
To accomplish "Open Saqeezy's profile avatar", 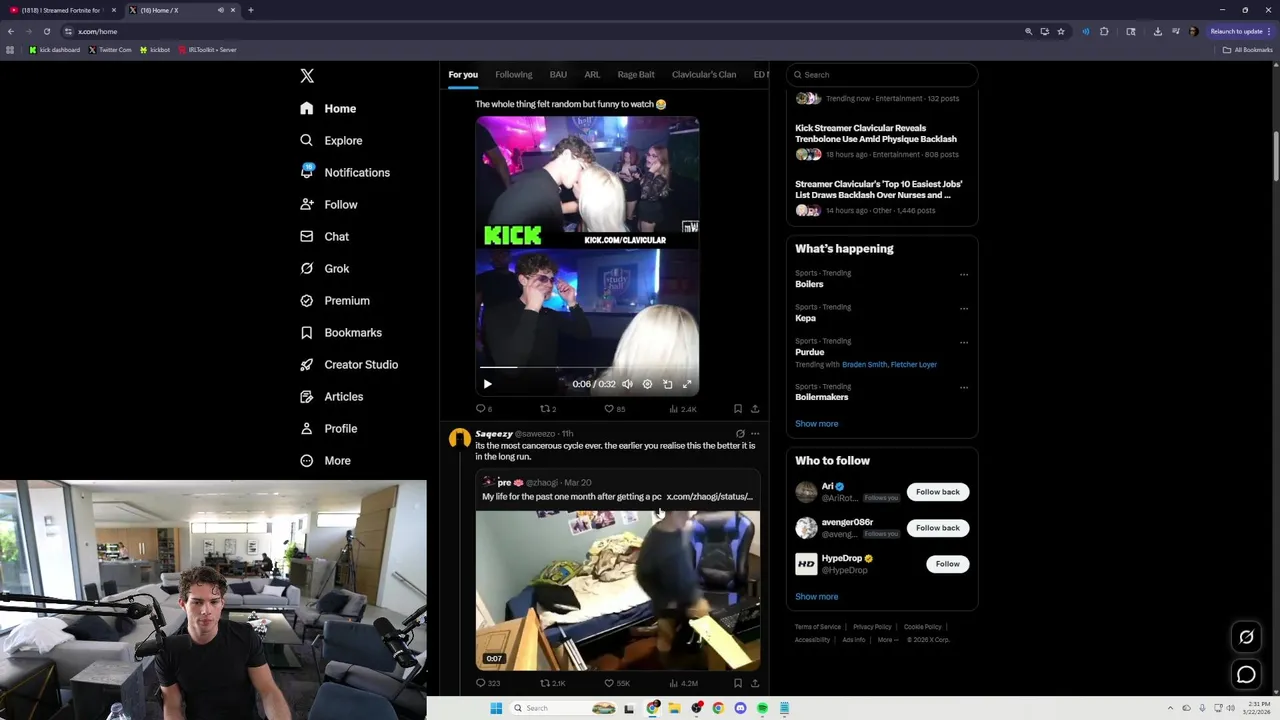I will (x=460, y=438).
